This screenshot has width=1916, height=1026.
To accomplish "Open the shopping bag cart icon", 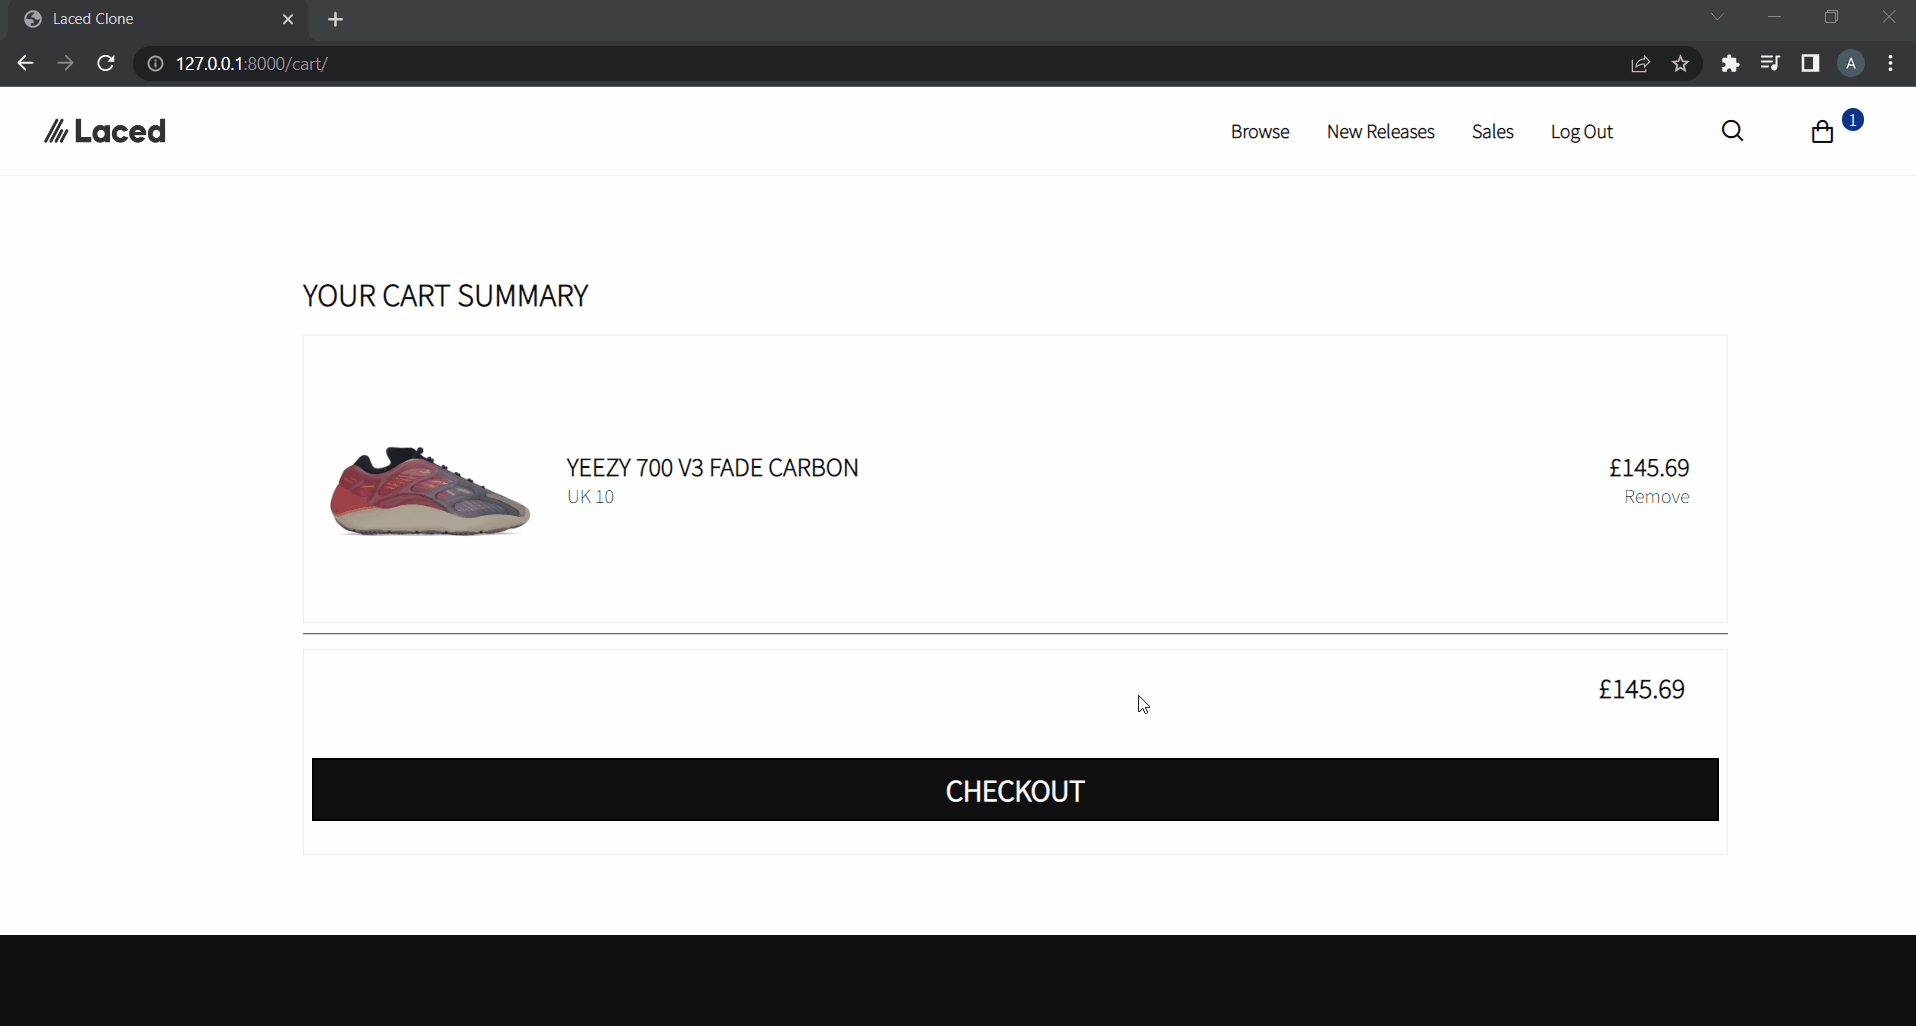I will pos(1822,131).
